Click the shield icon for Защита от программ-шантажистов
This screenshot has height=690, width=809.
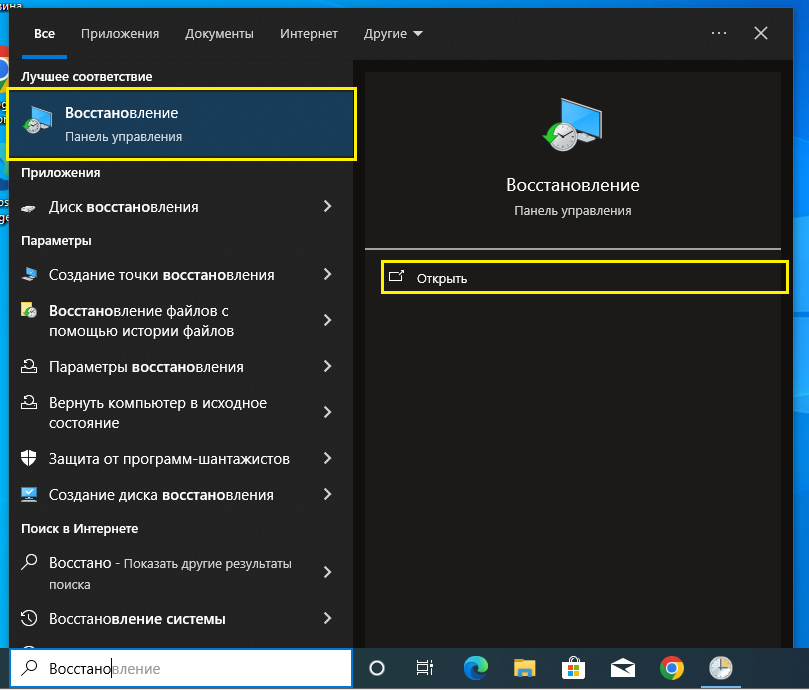pyautogui.click(x=29, y=458)
